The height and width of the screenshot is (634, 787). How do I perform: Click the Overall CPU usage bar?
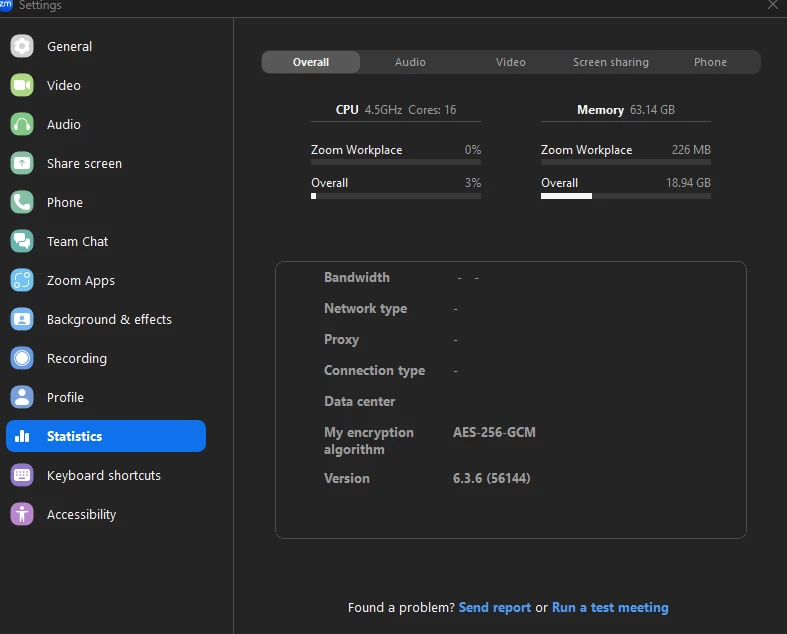click(396, 196)
